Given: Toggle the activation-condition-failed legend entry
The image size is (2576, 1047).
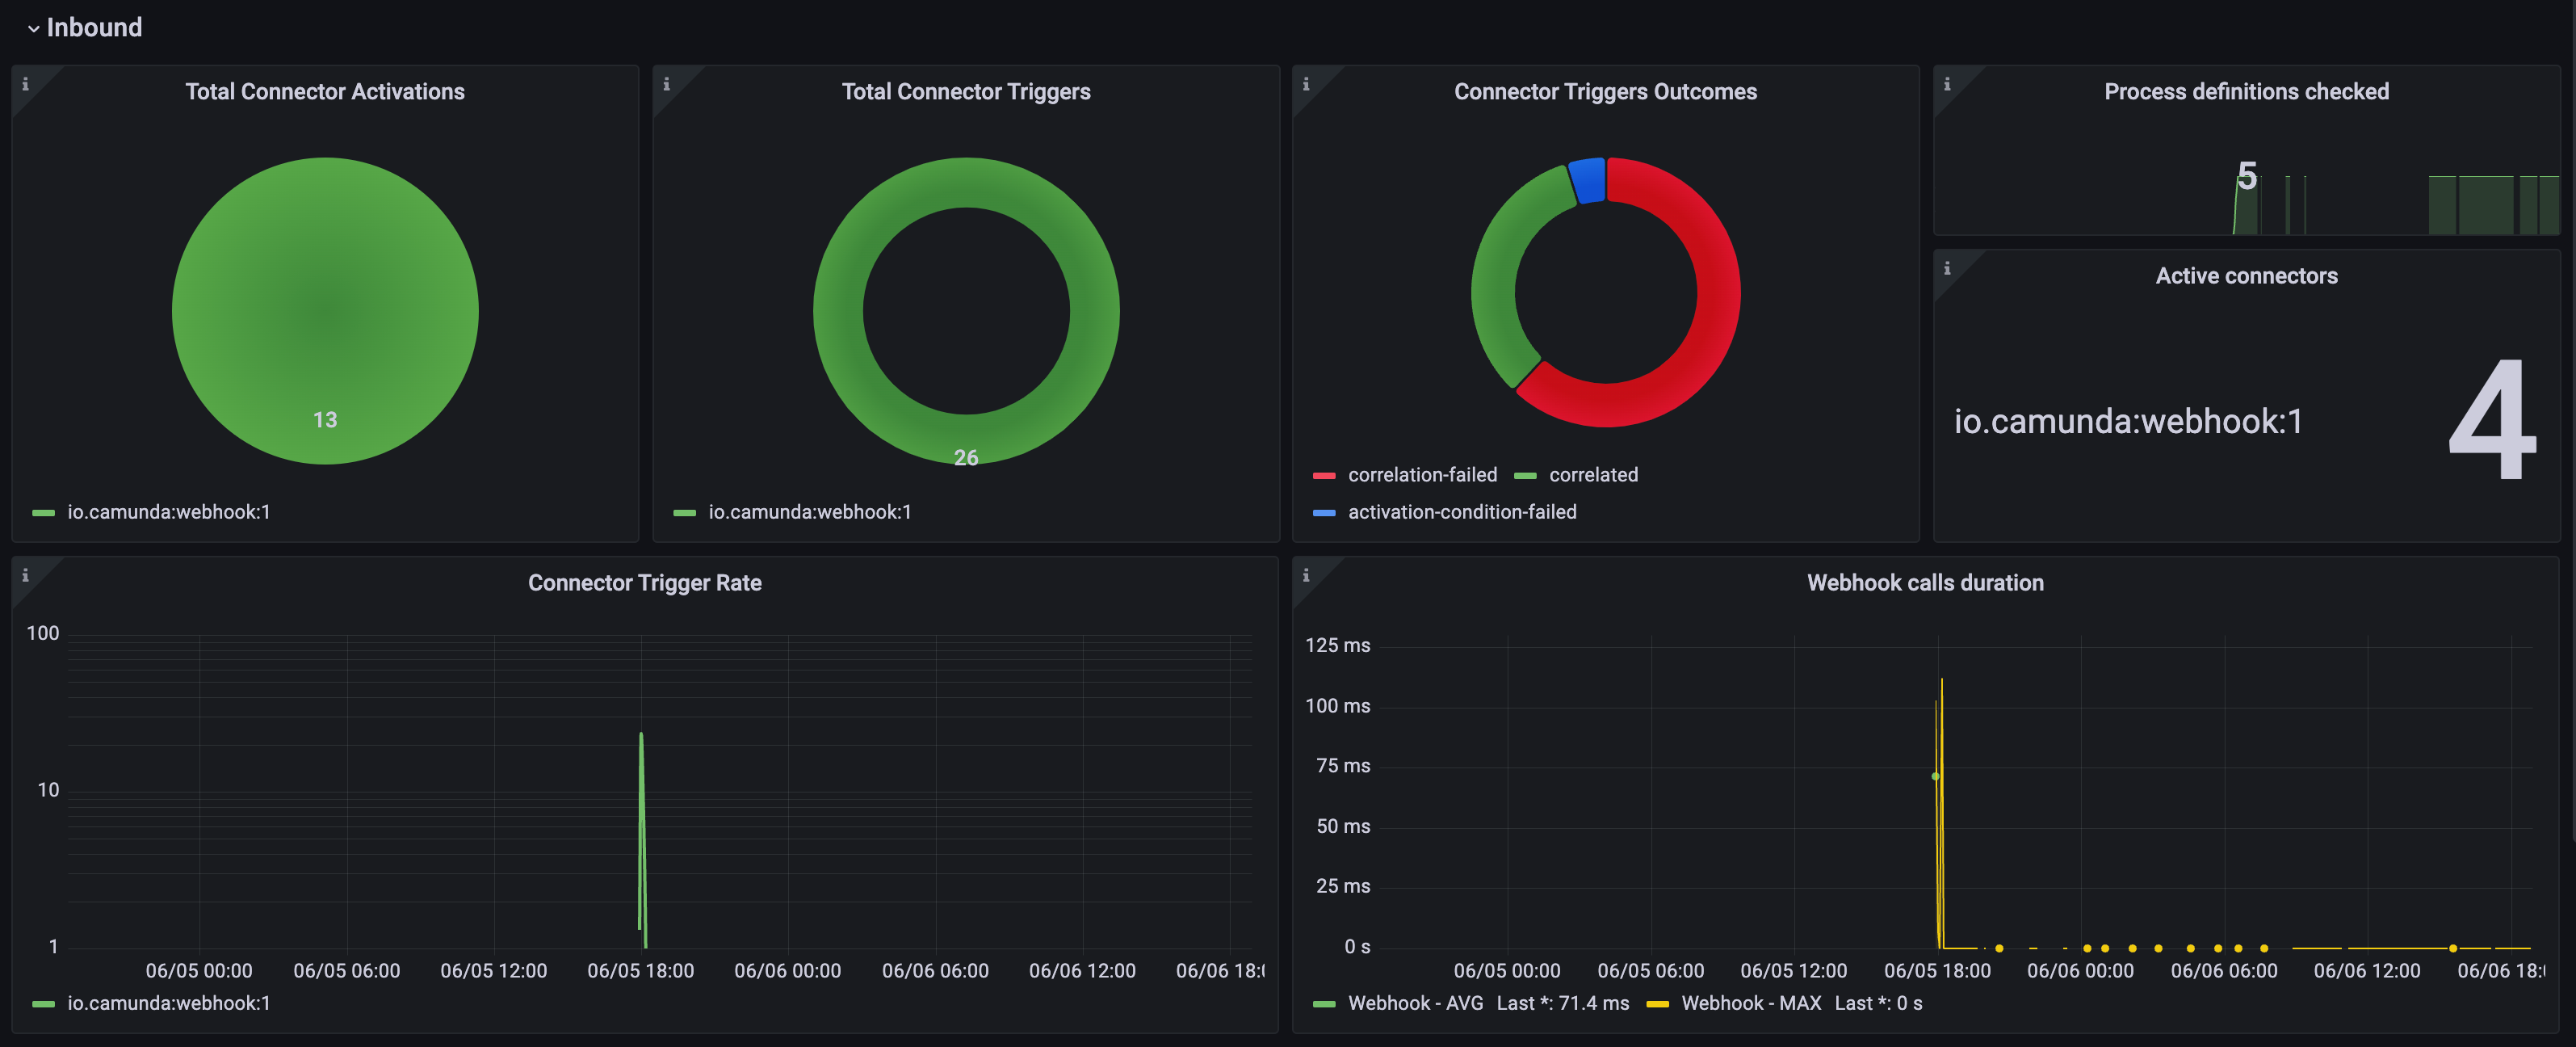Looking at the screenshot, I should (x=1462, y=512).
